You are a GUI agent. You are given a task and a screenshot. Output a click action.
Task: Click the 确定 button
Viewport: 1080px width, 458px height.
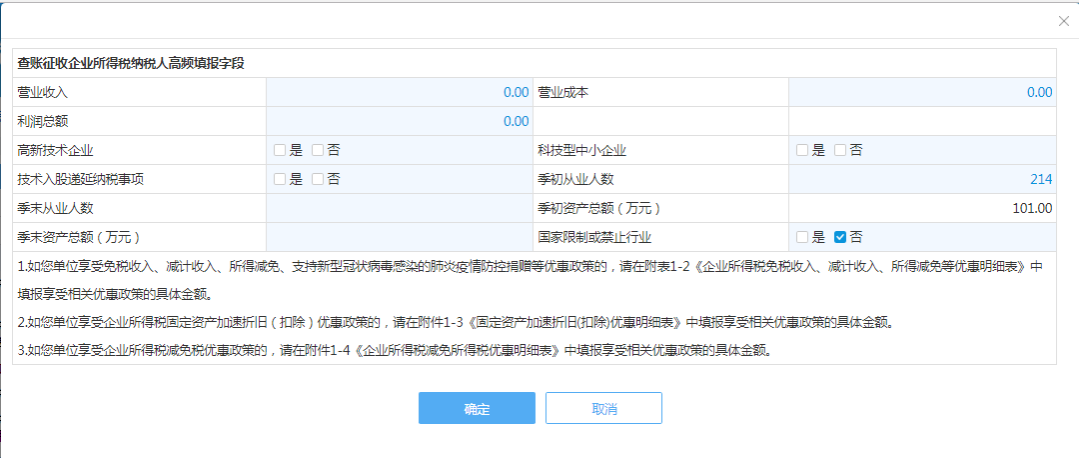coord(477,408)
